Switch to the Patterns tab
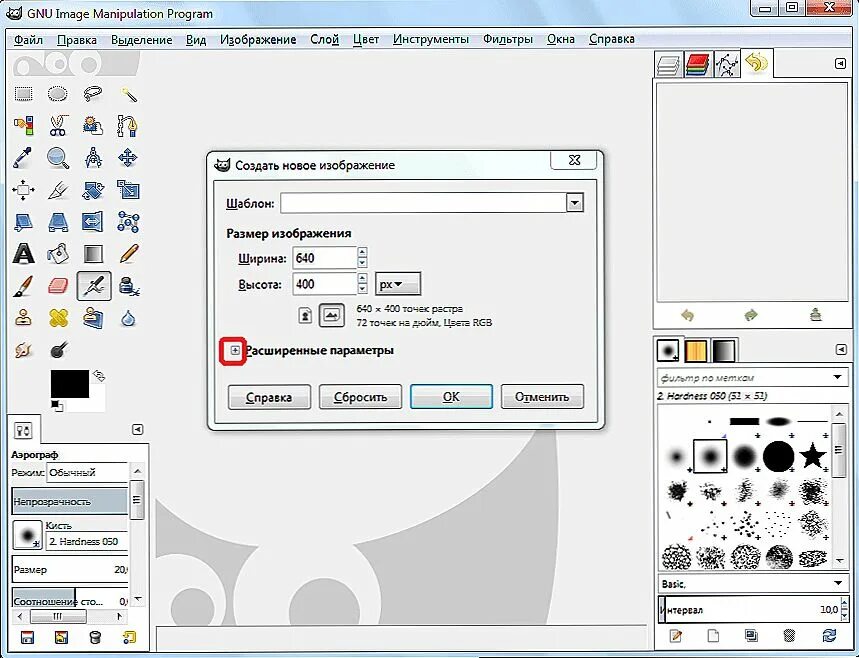859x658 pixels. click(696, 351)
